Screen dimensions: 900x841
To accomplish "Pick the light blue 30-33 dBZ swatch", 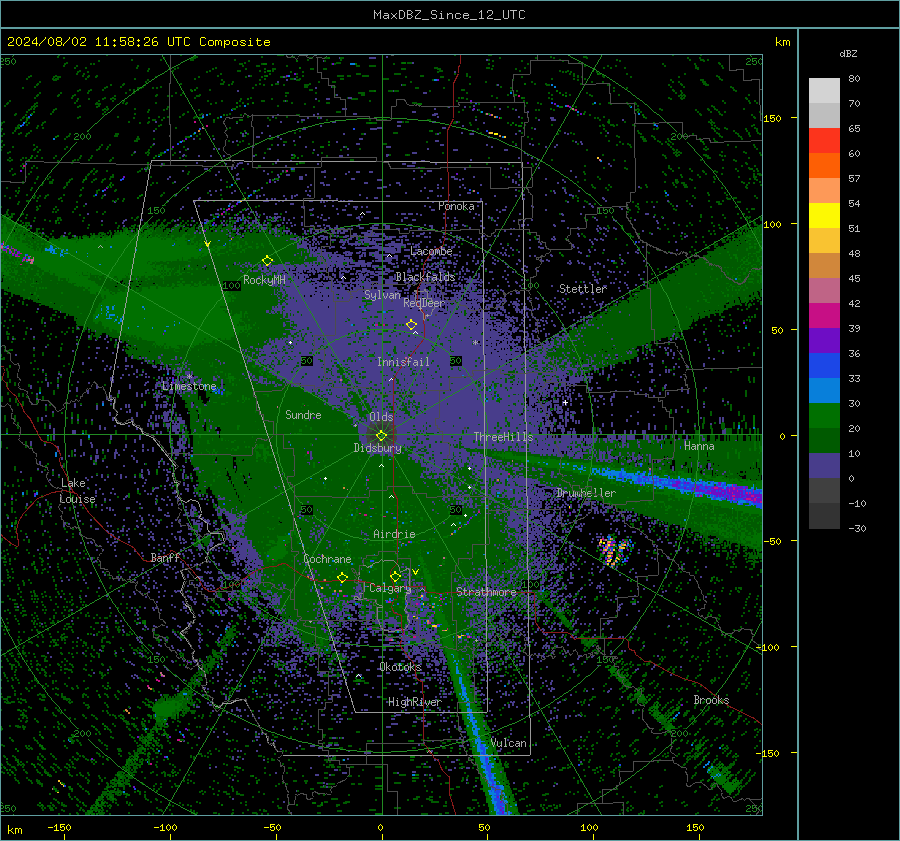I will (824, 390).
